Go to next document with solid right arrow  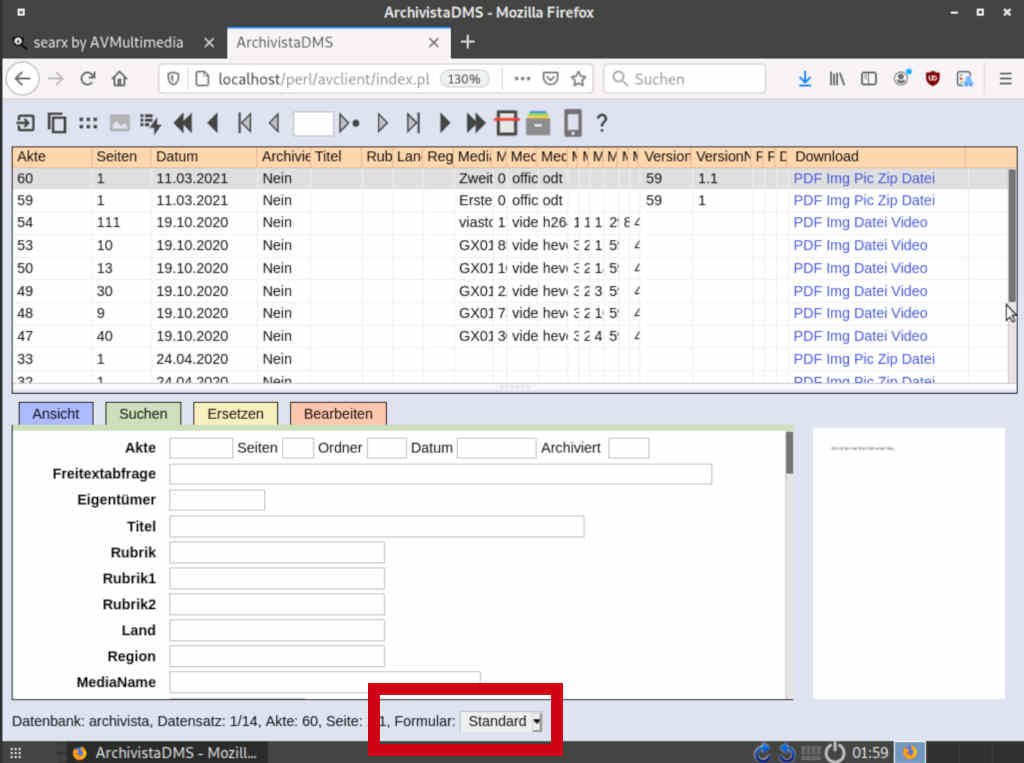pos(445,123)
